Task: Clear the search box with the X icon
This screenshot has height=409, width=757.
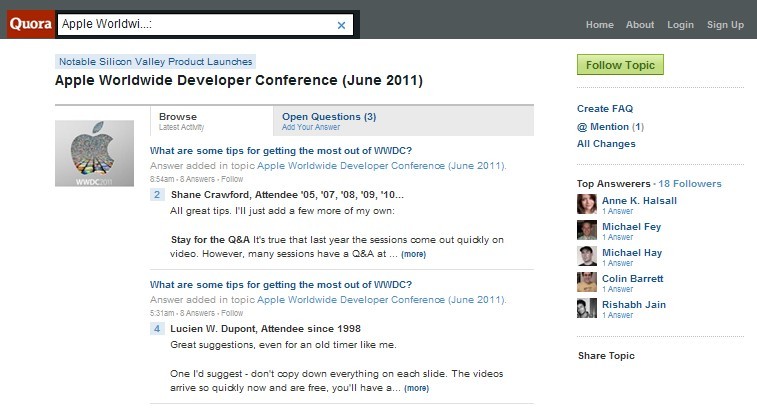Action: click(341, 25)
